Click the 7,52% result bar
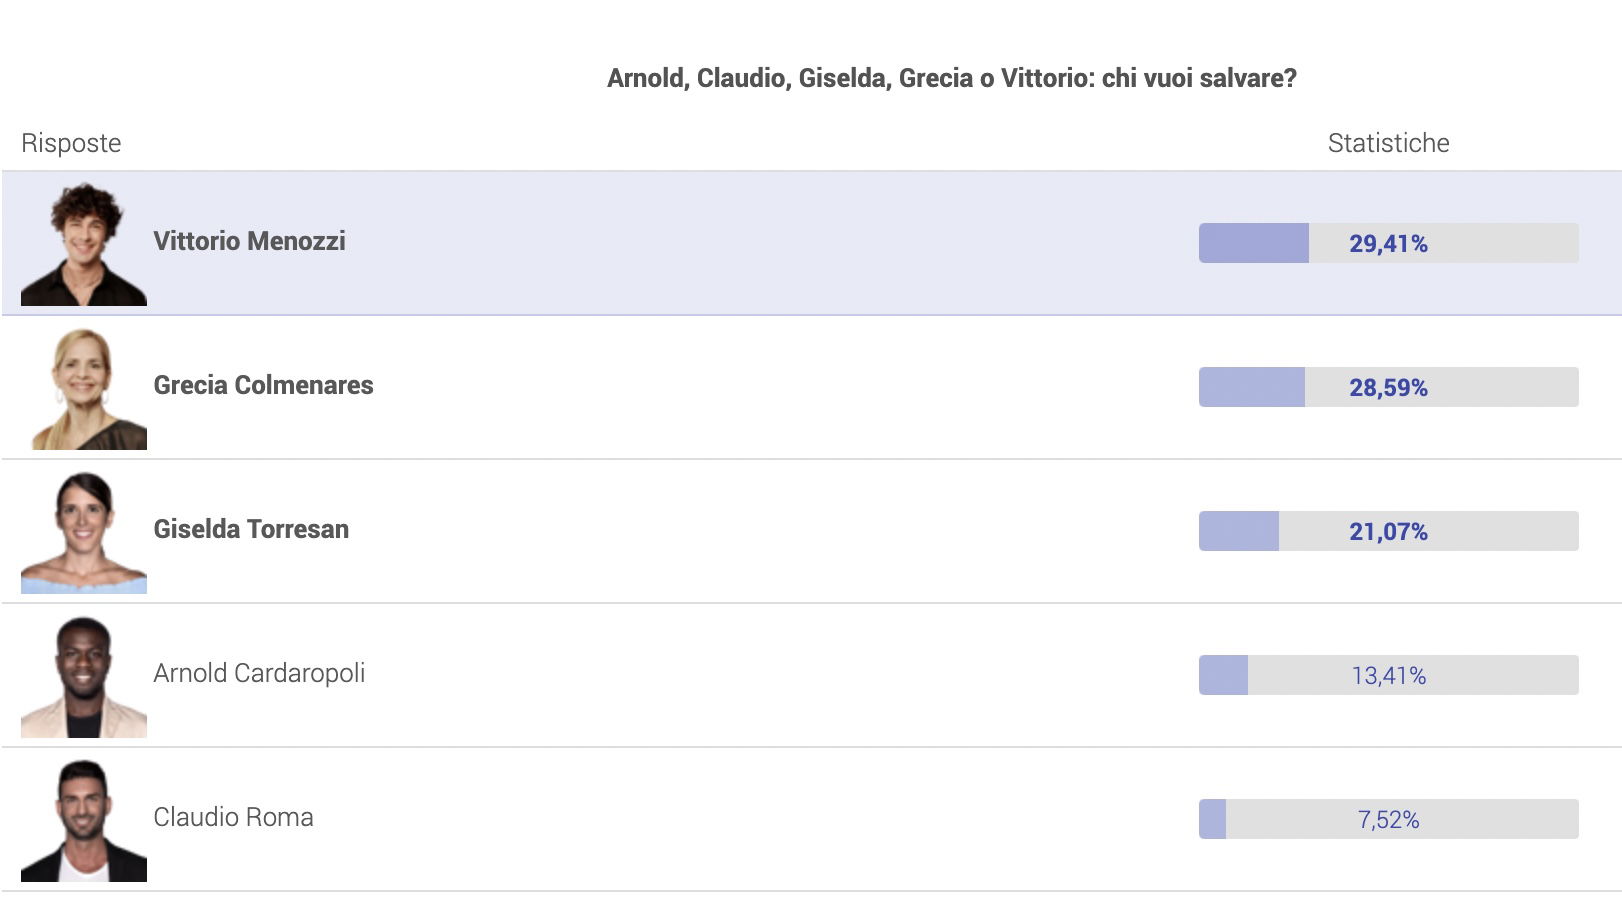The image size is (1622, 910). [1388, 819]
